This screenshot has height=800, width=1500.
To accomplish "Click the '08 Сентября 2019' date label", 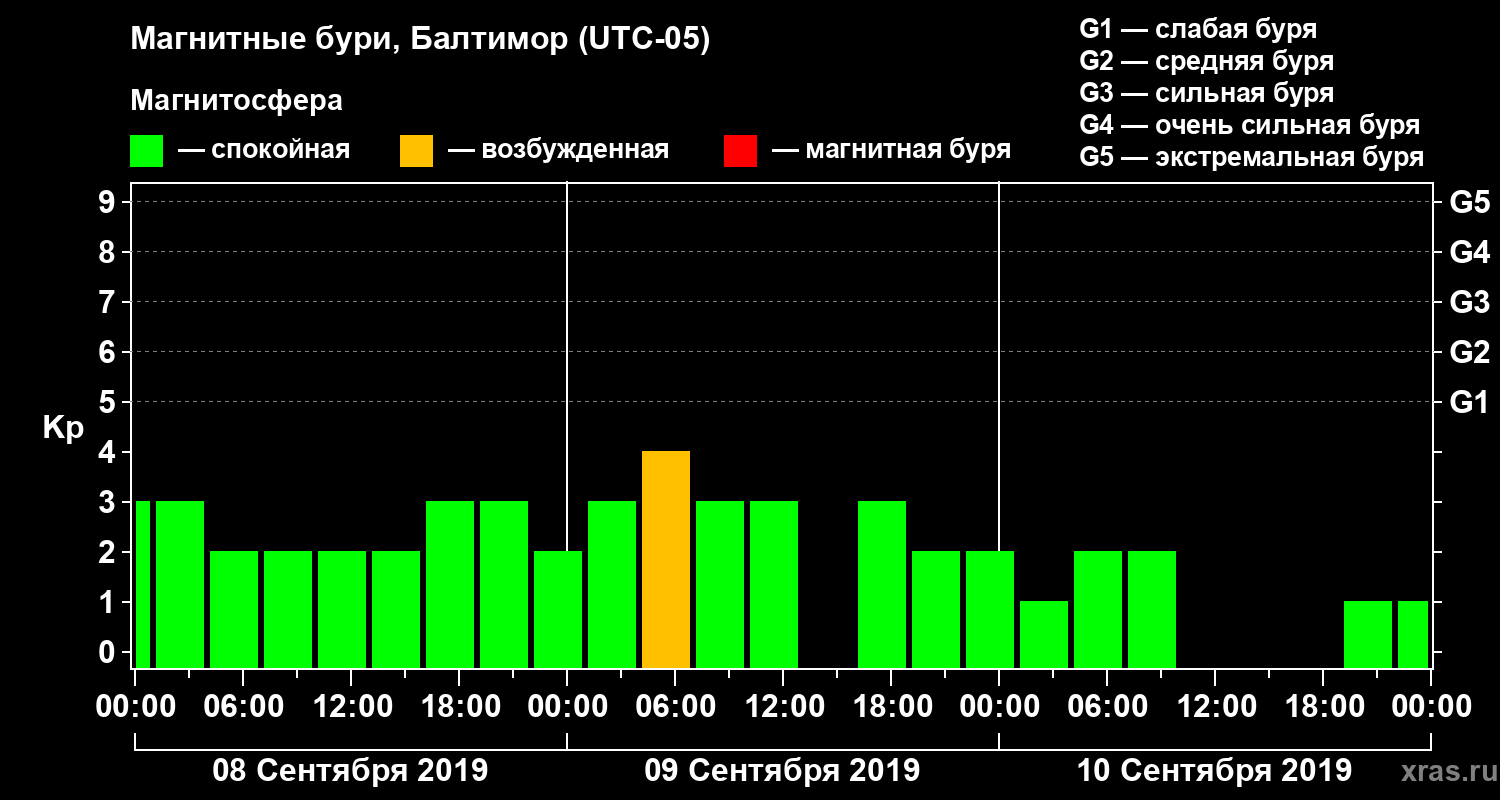I will pos(350,770).
